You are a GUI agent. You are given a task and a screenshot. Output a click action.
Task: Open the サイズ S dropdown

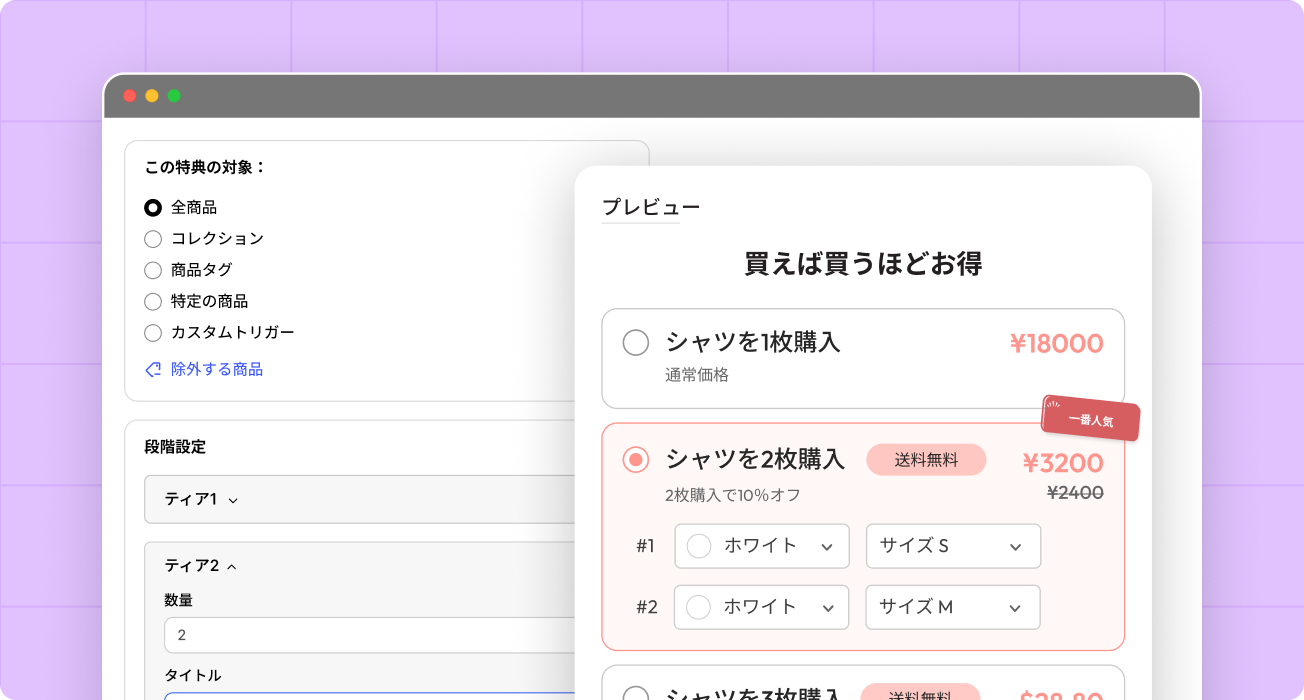[953, 546]
